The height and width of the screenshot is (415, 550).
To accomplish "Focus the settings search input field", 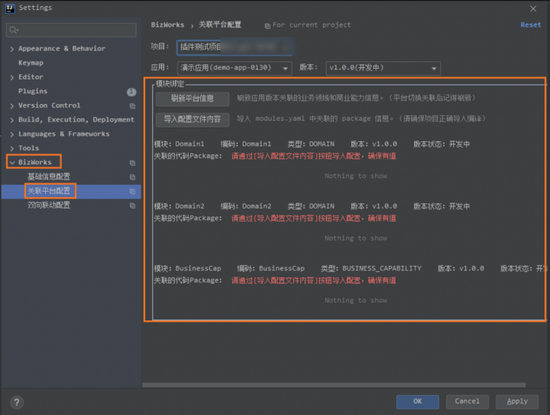I will tap(71, 30).
